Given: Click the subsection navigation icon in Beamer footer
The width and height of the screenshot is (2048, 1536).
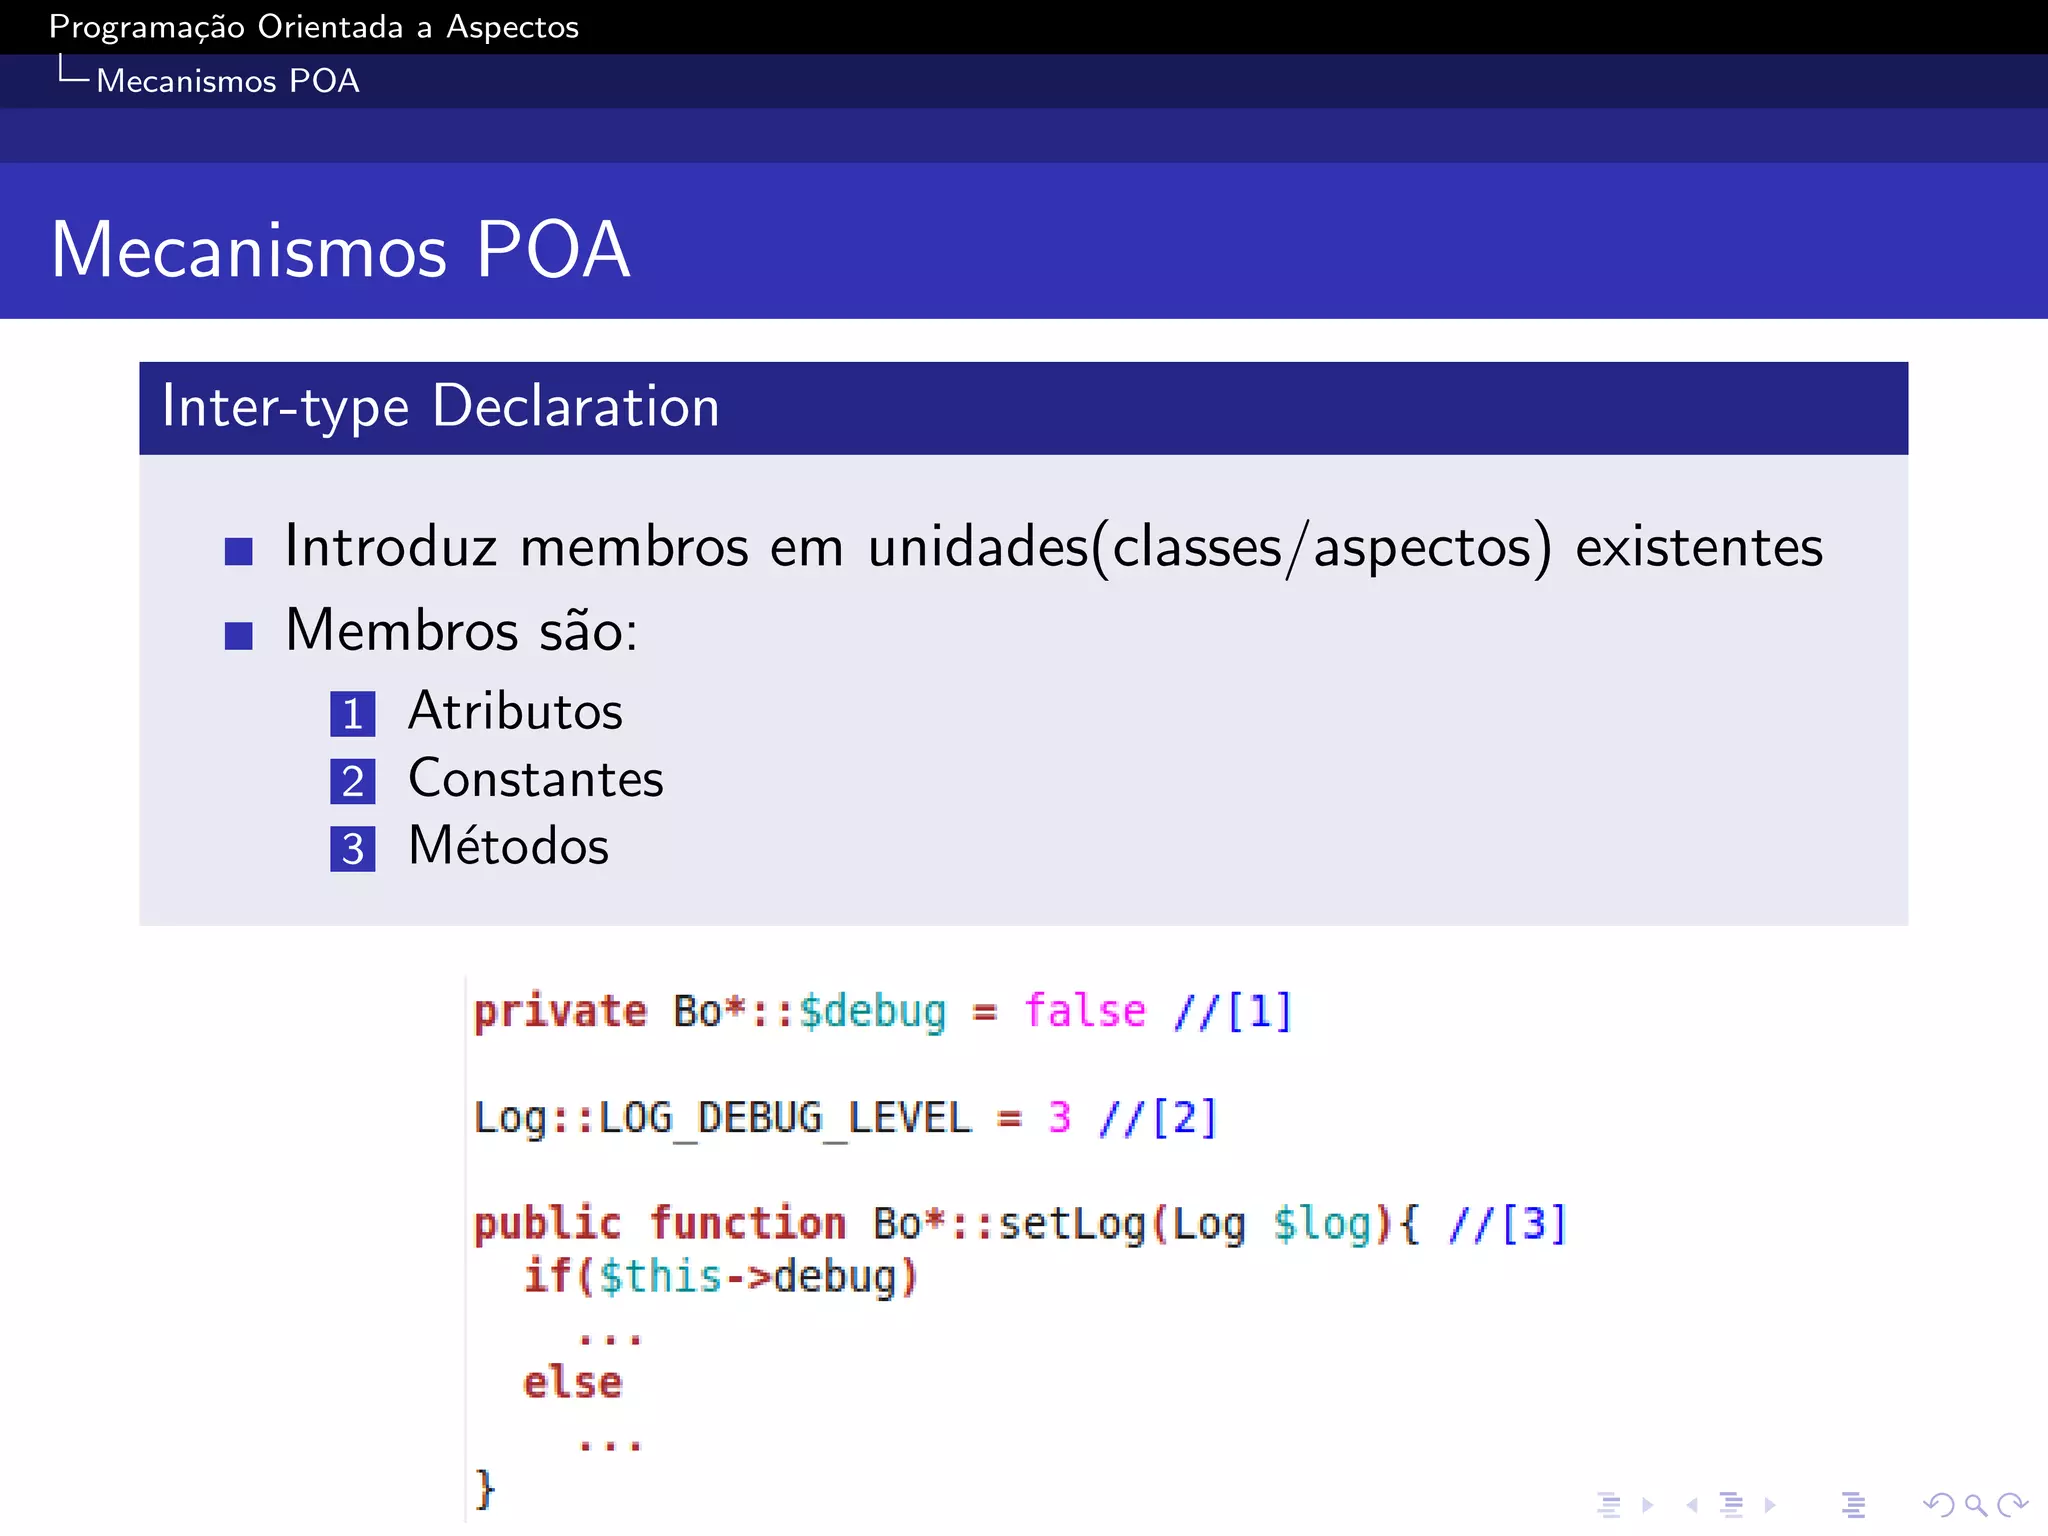Looking at the screenshot, I should point(1609,1505).
